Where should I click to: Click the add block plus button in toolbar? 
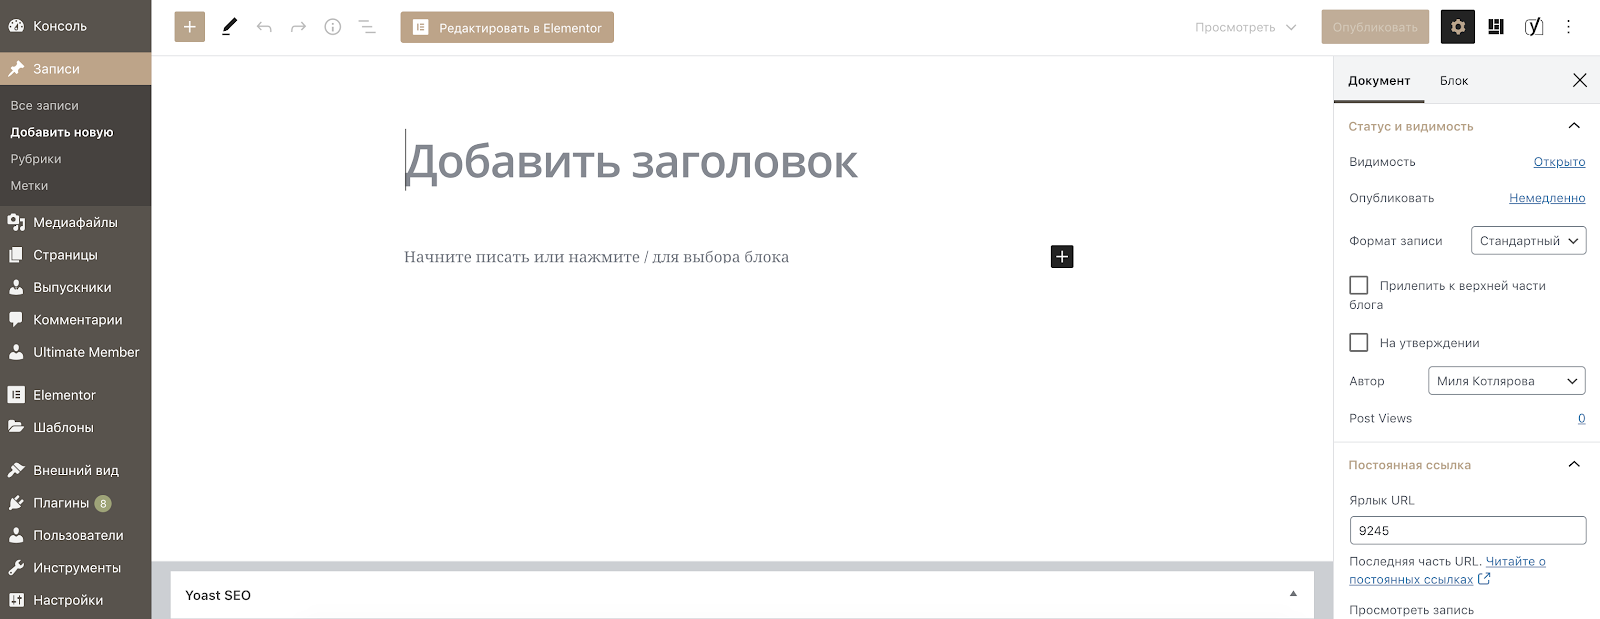tap(189, 27)
